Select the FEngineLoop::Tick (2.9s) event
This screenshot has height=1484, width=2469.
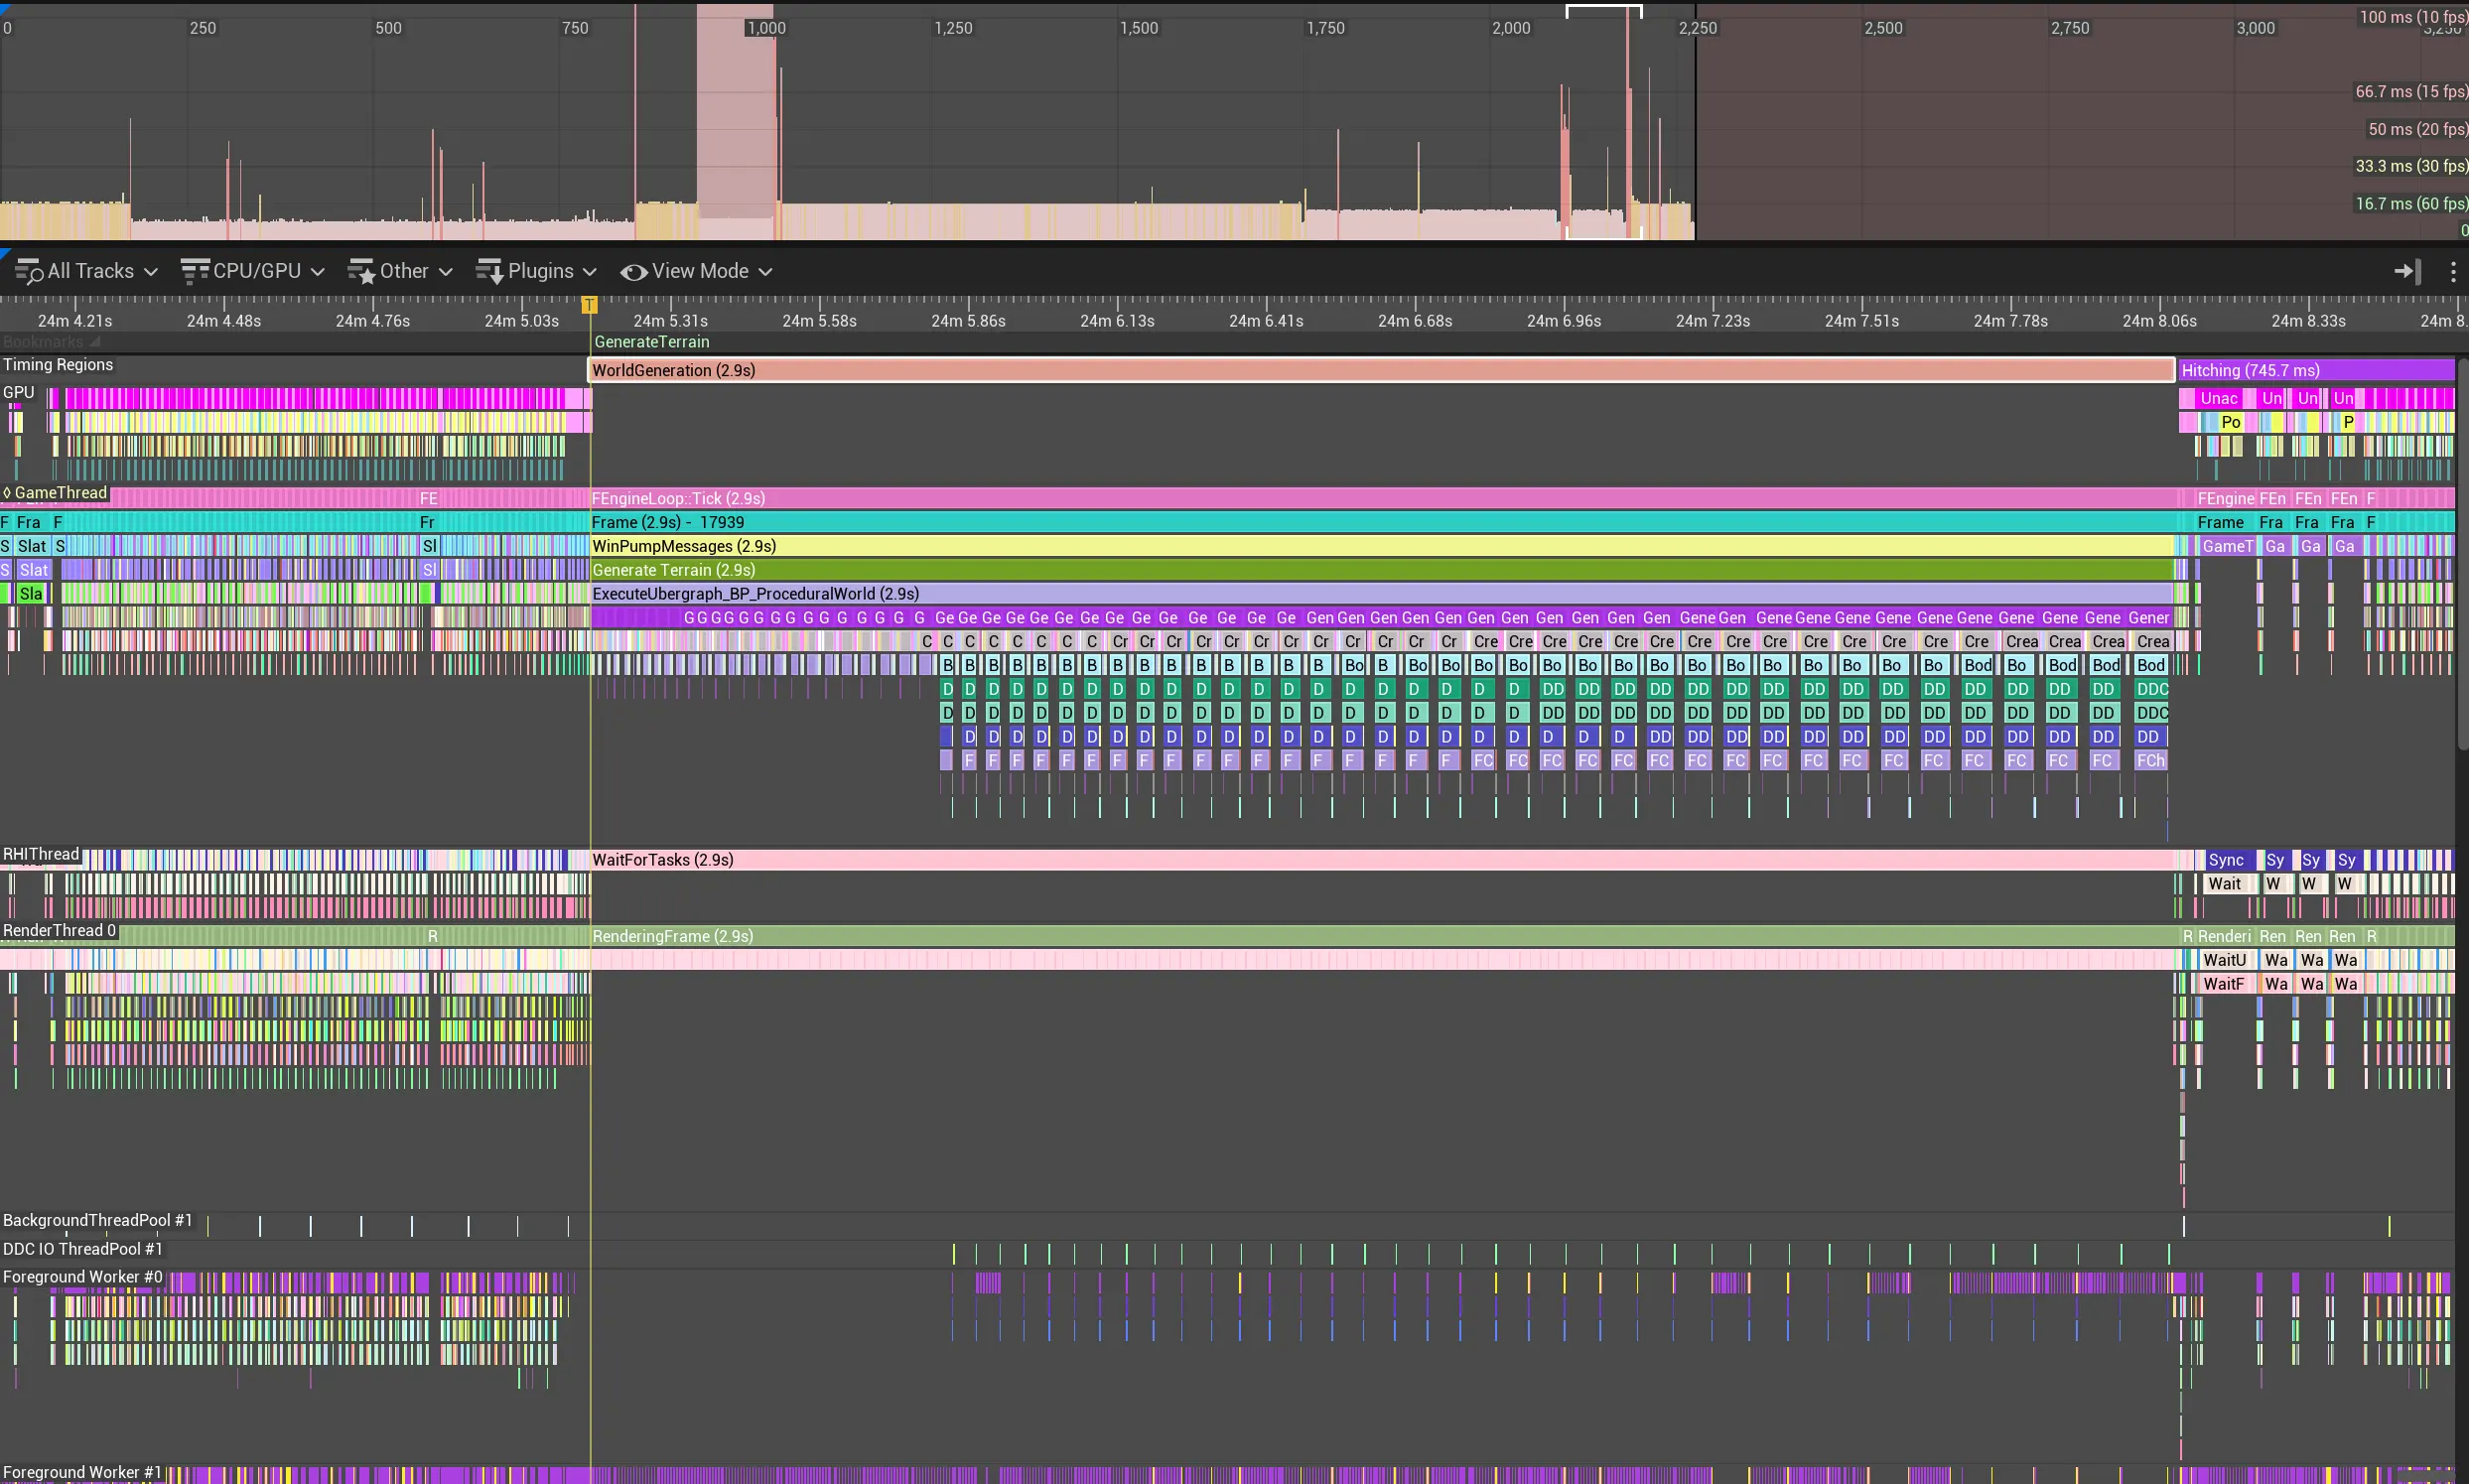point(1382,498)
